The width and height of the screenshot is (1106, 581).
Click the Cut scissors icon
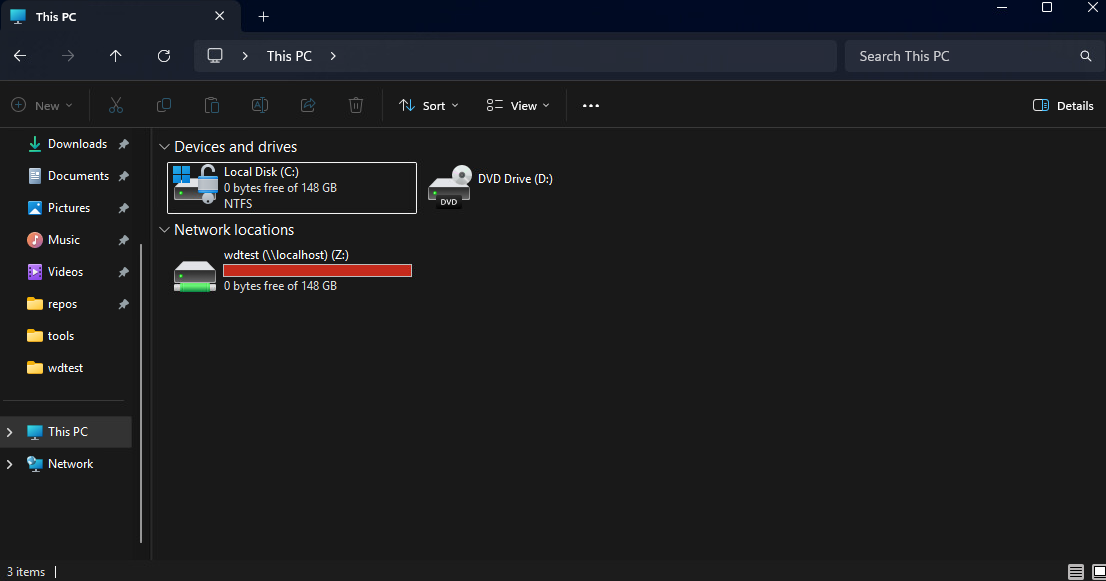(x=116, y=106)
